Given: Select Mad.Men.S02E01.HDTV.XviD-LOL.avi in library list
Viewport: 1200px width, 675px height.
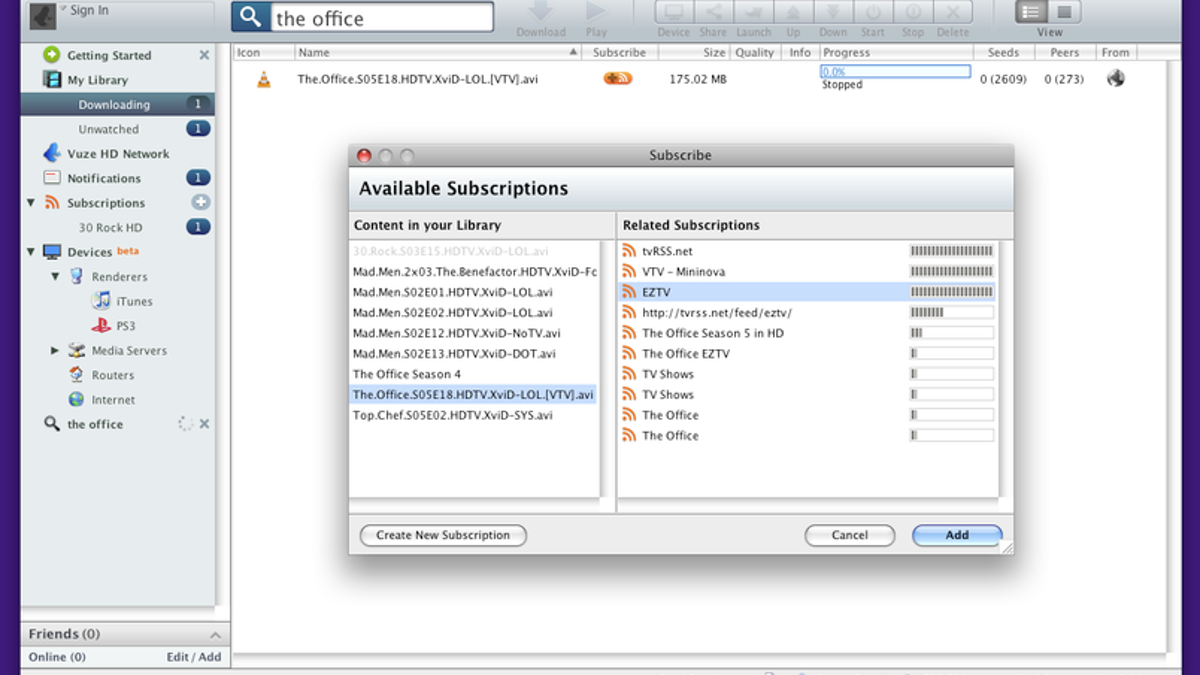Looking at the screenshot, I should (x=452, y=293).
